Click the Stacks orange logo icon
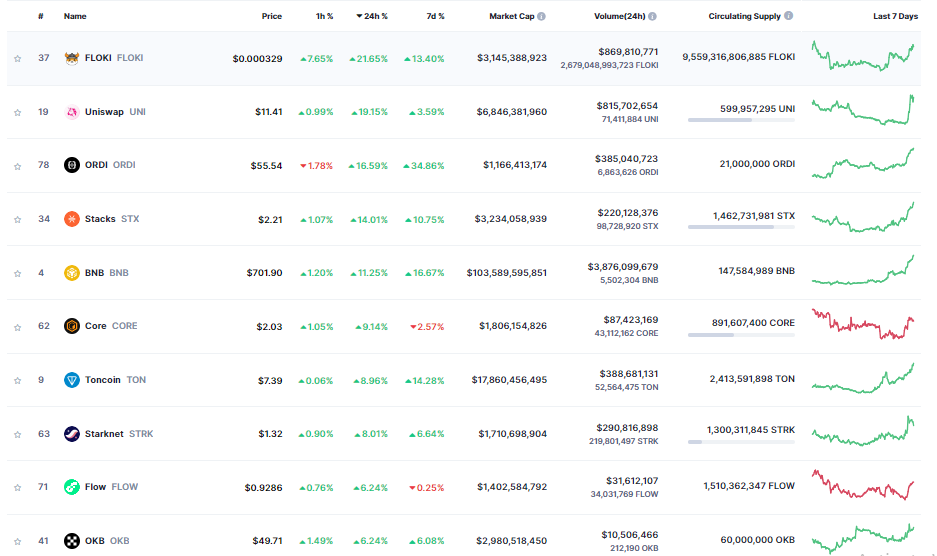The height and width of the screenshot is (556, 937). (x=72, y=219)
